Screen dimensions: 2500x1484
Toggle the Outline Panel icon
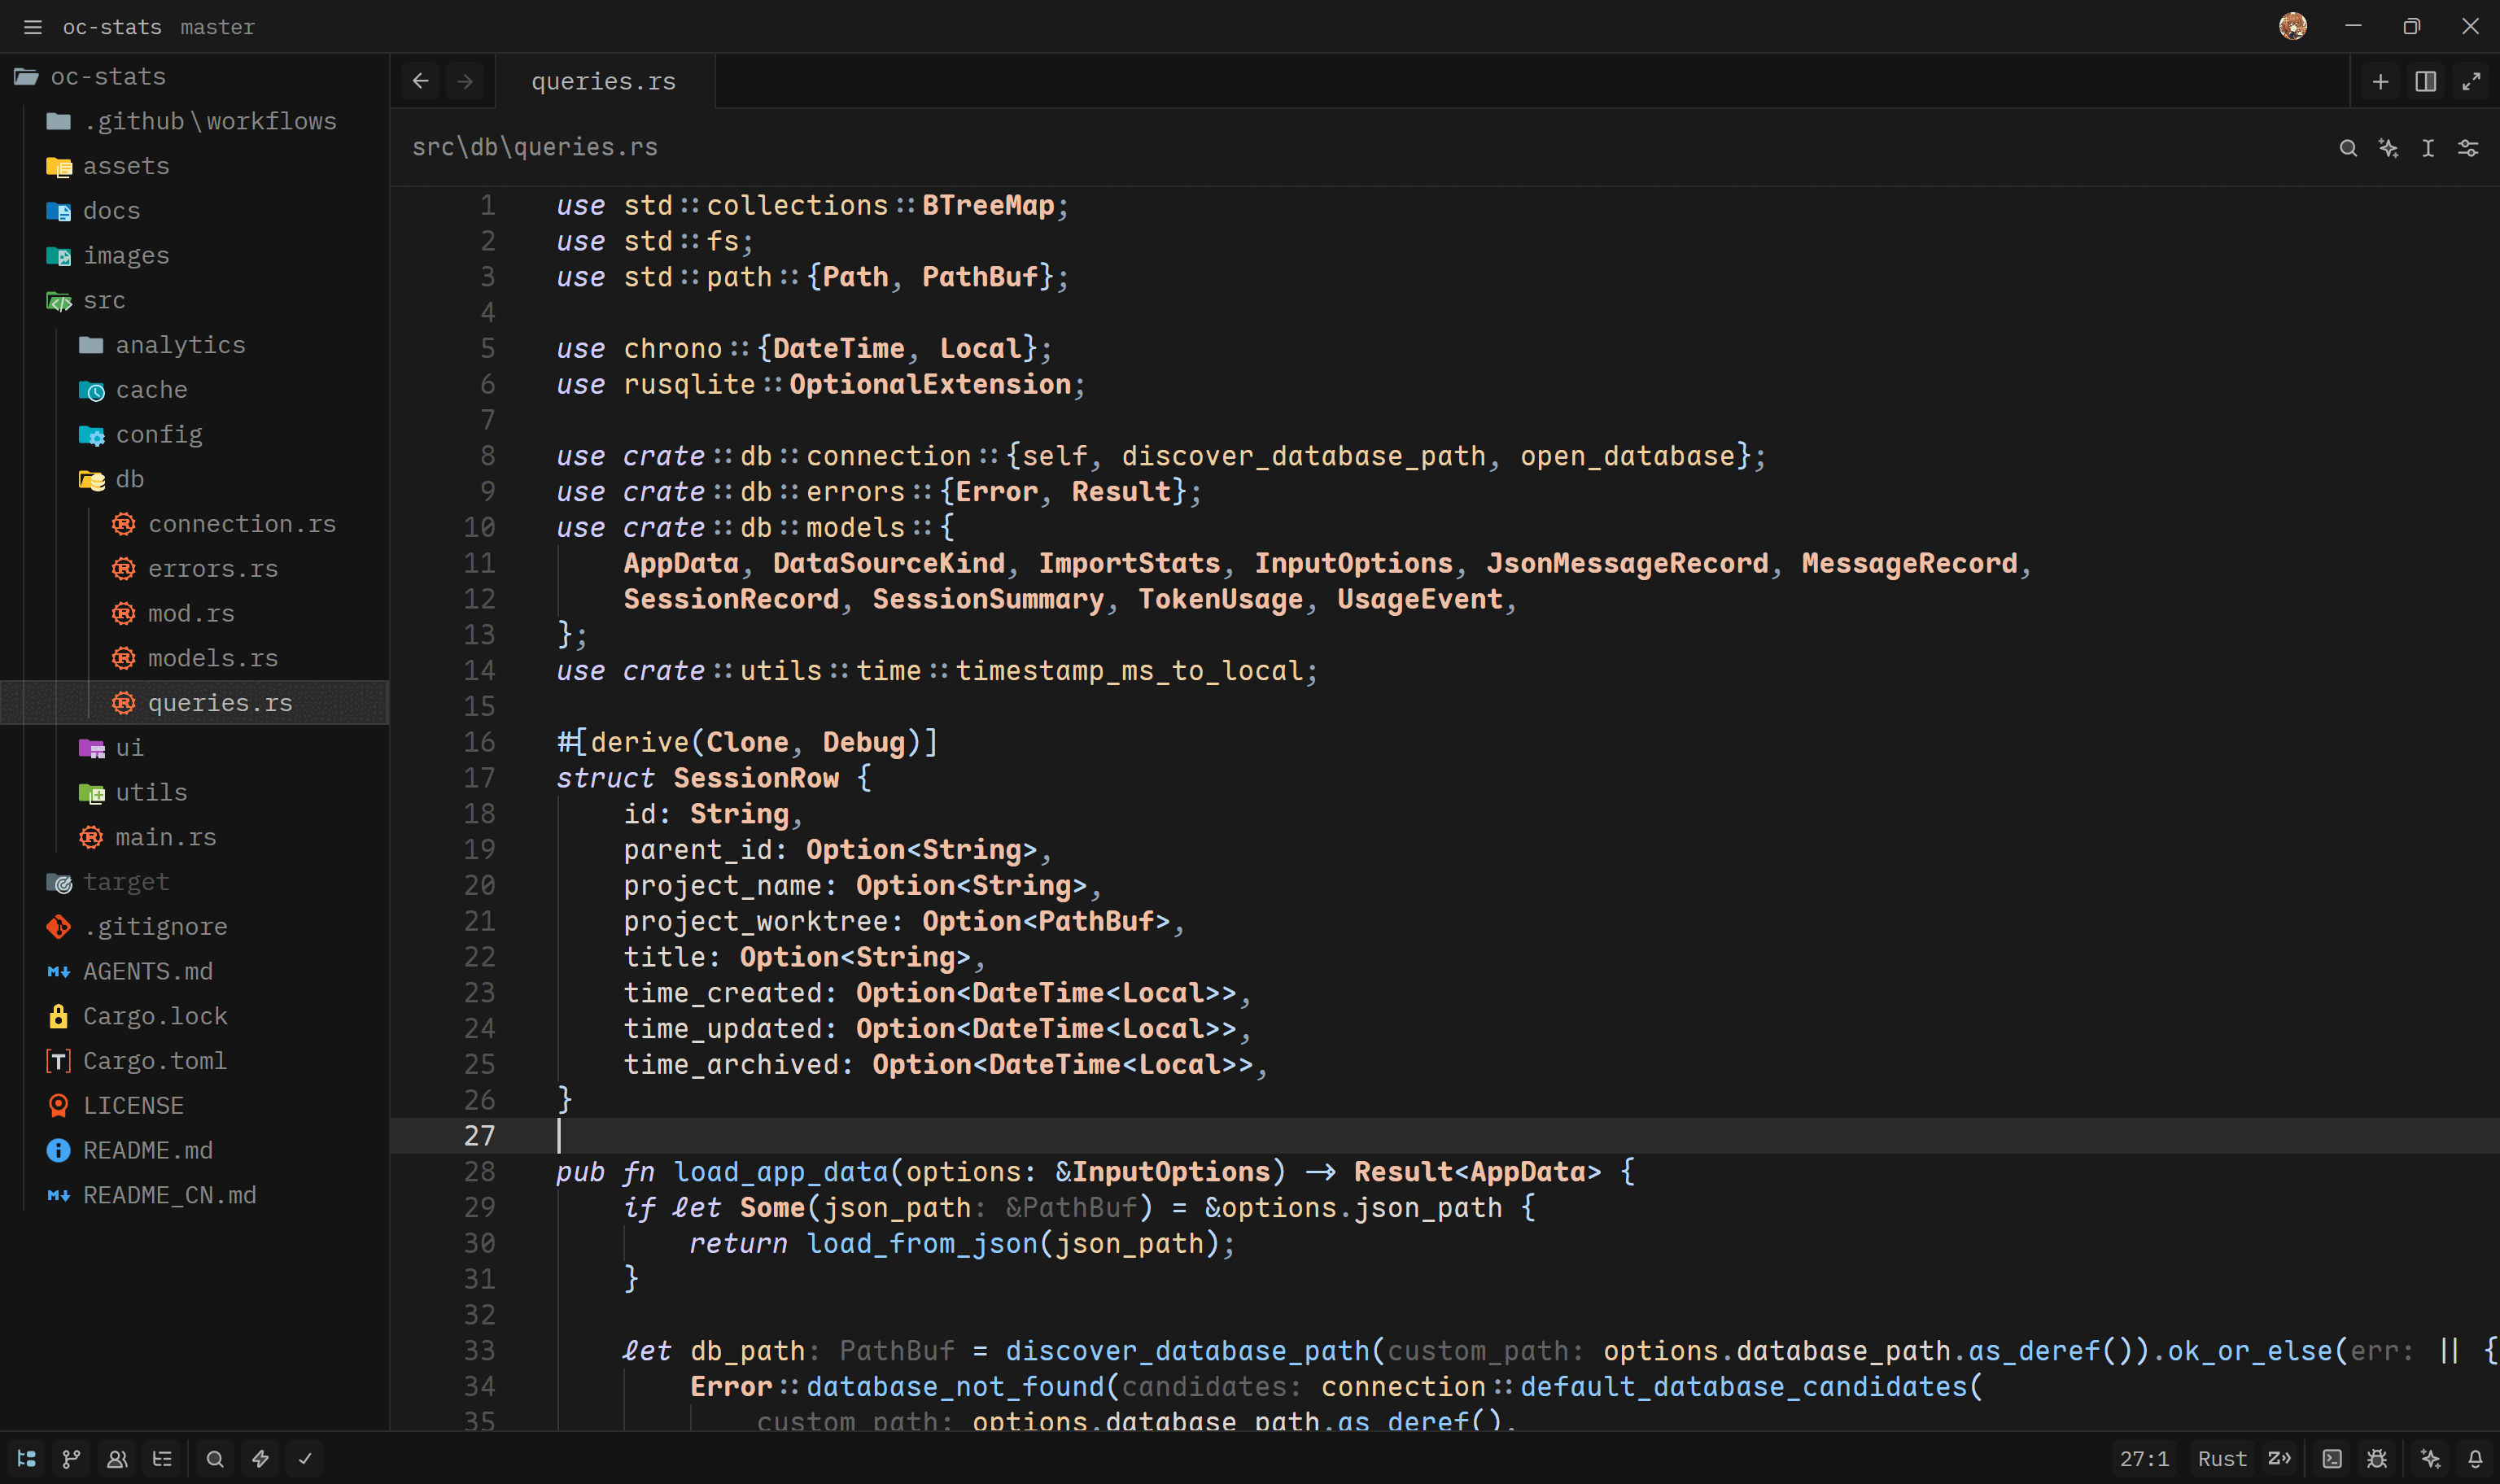tap(162, 1459)
